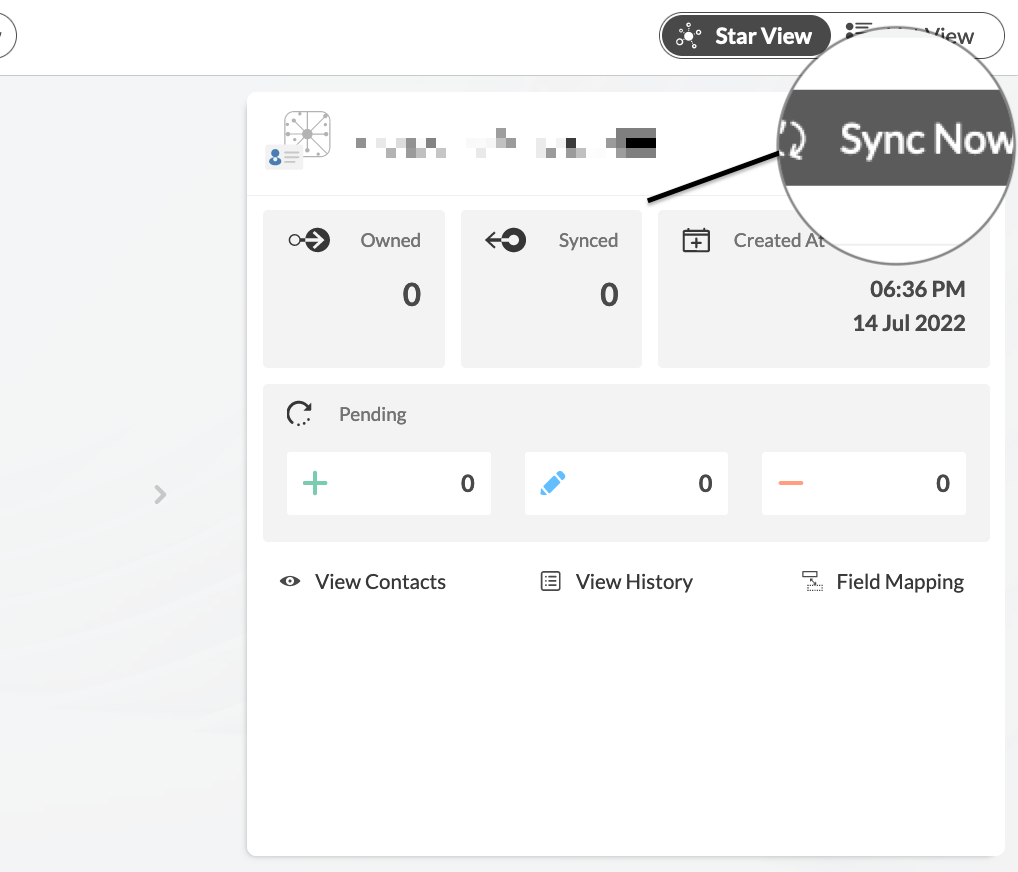Open the View History link
The height and width of the screenshot is (872, 1018).
(634, 582)
